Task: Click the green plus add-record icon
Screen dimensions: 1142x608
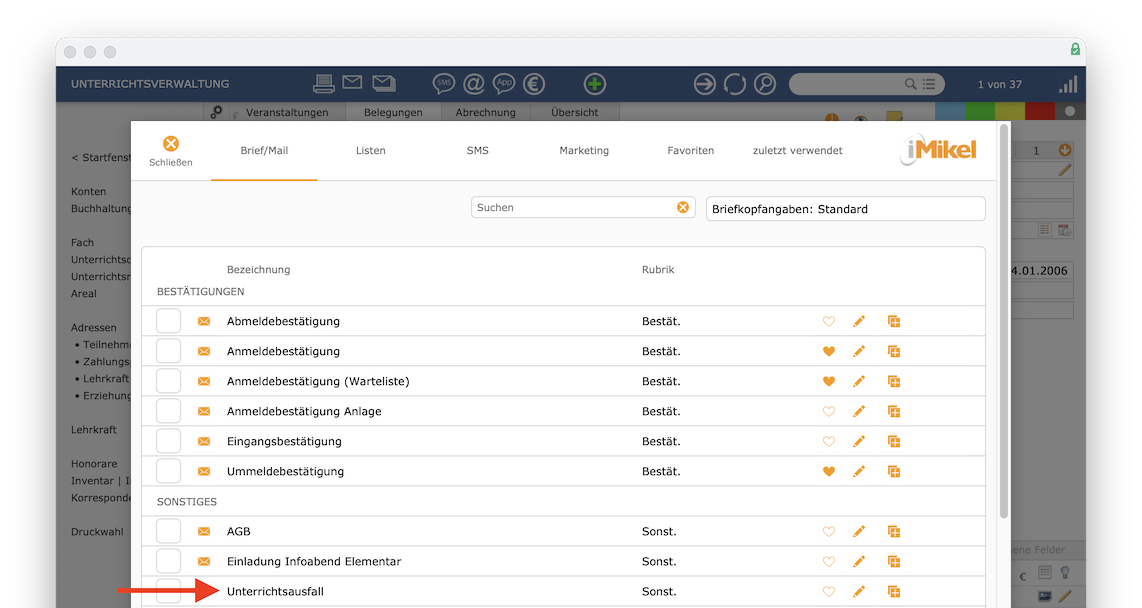Action: [594, 84]
